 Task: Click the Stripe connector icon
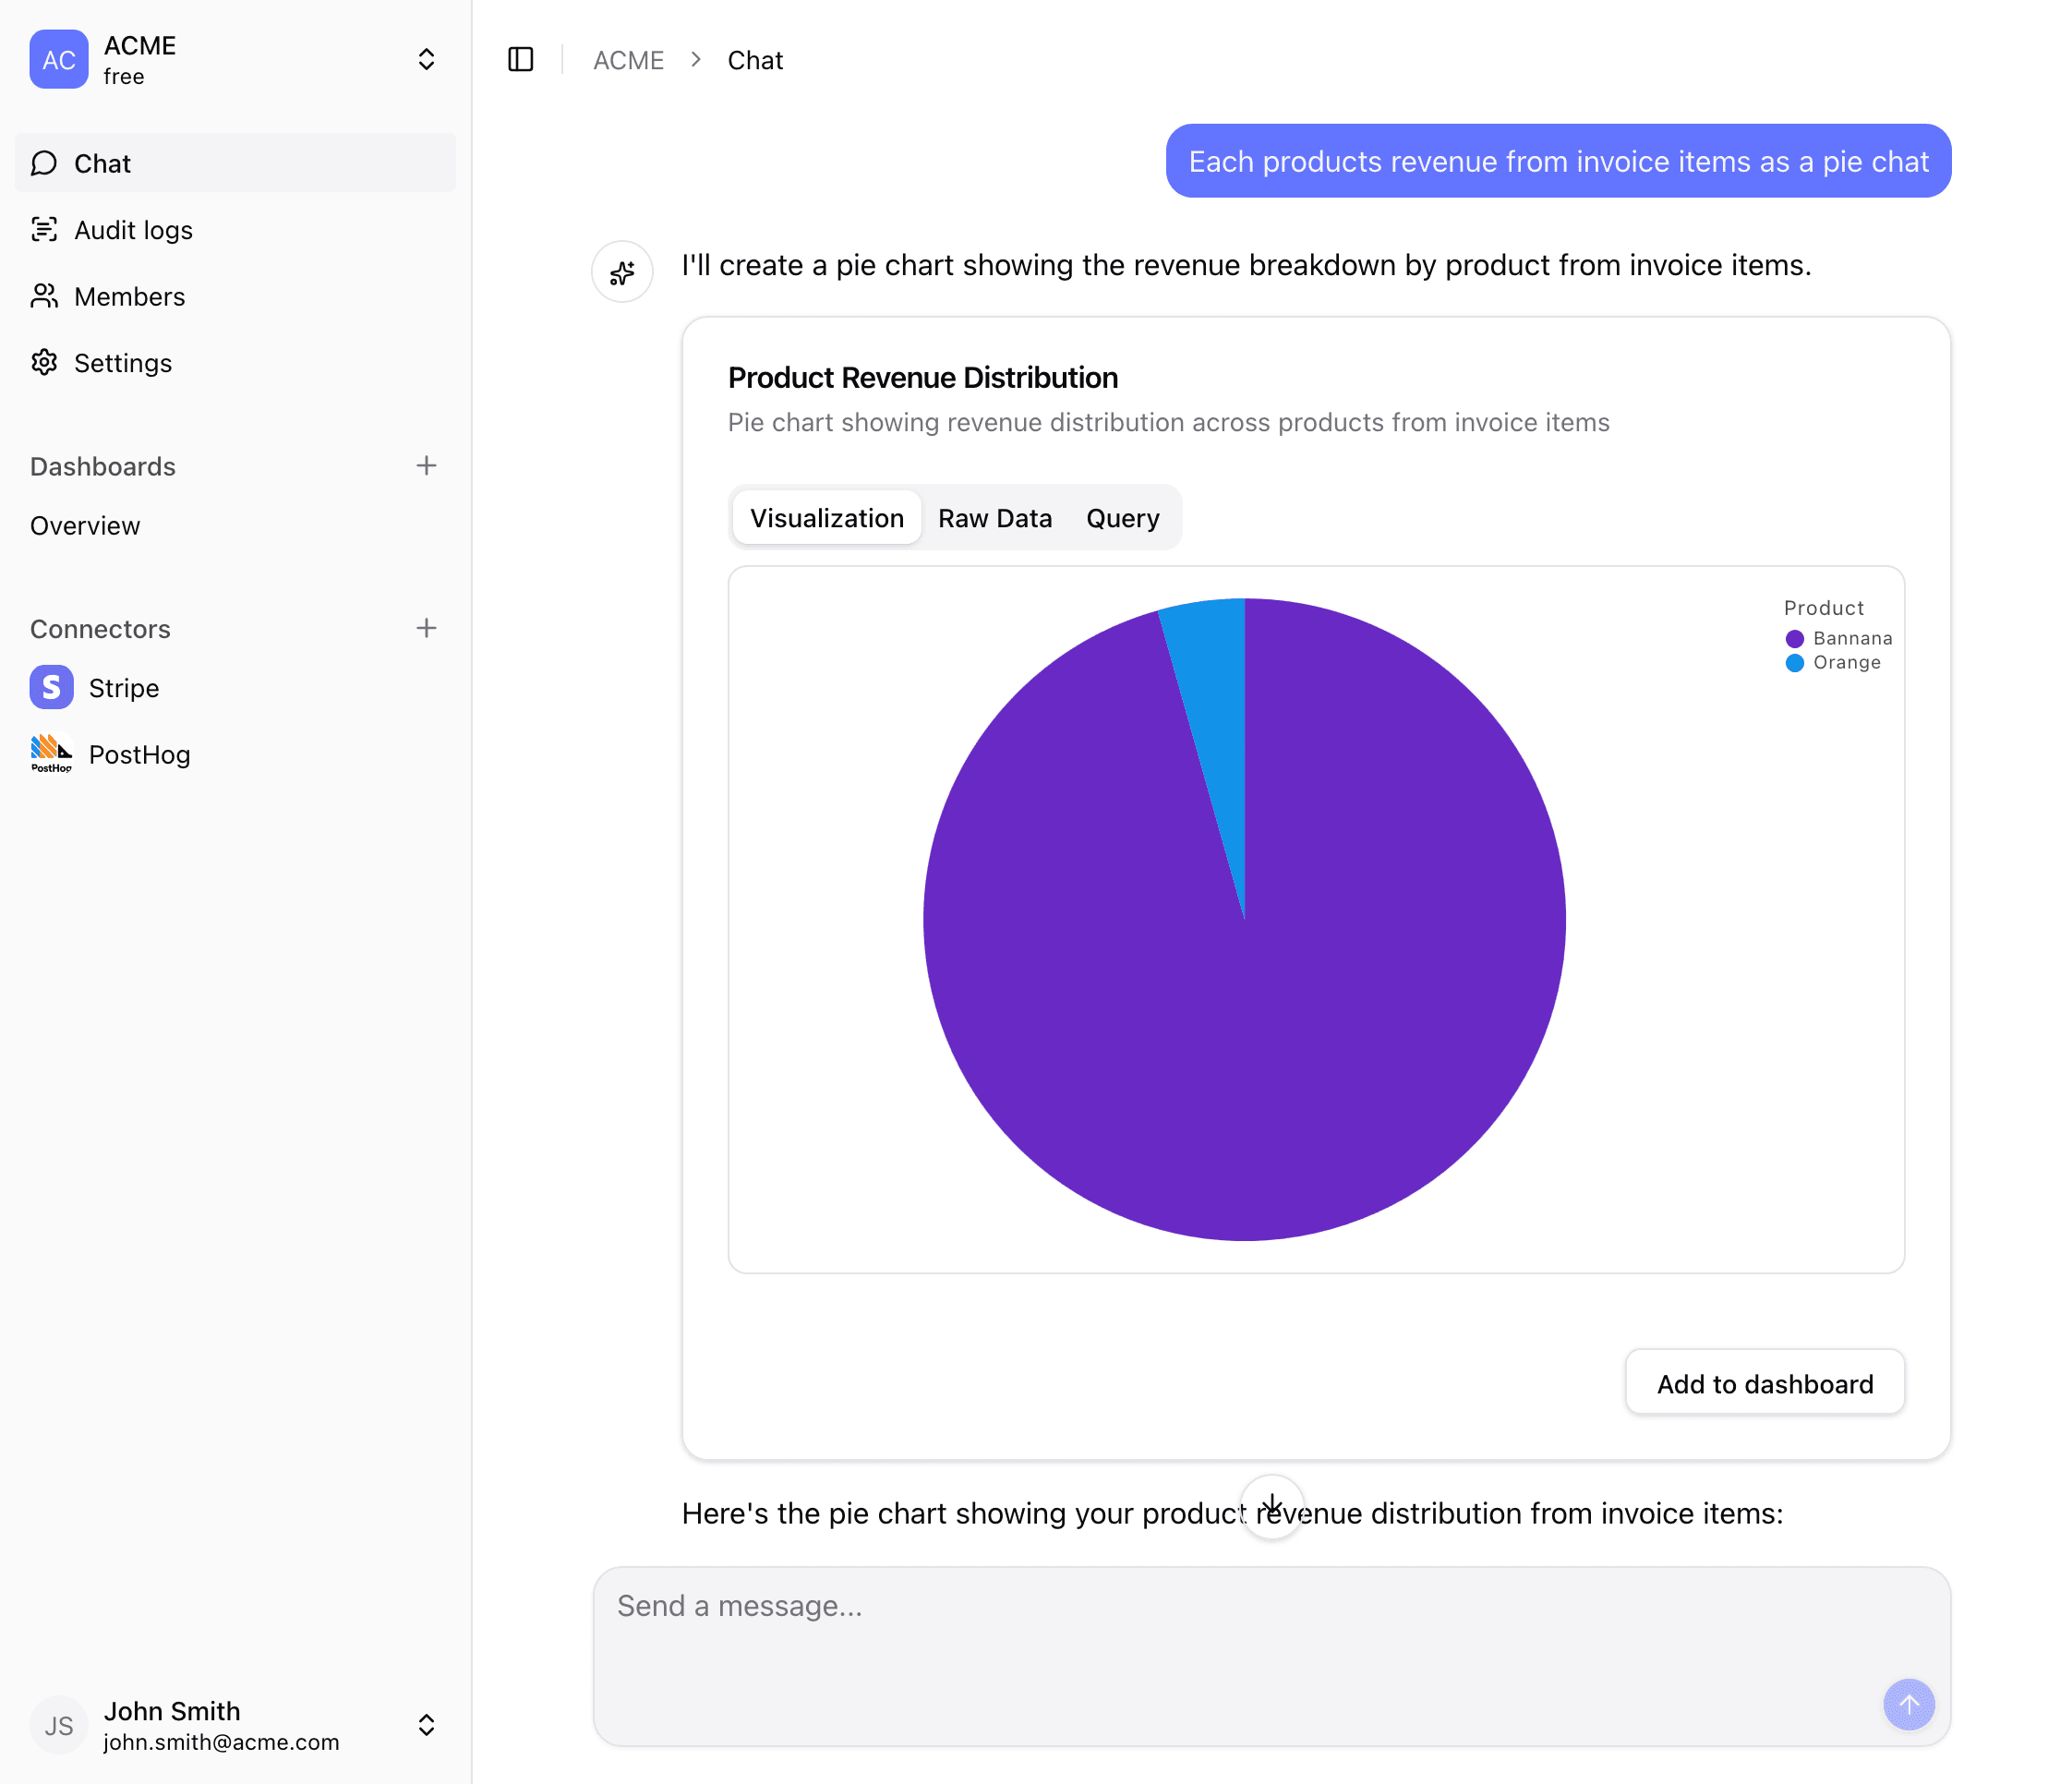(x=51, y=688)
